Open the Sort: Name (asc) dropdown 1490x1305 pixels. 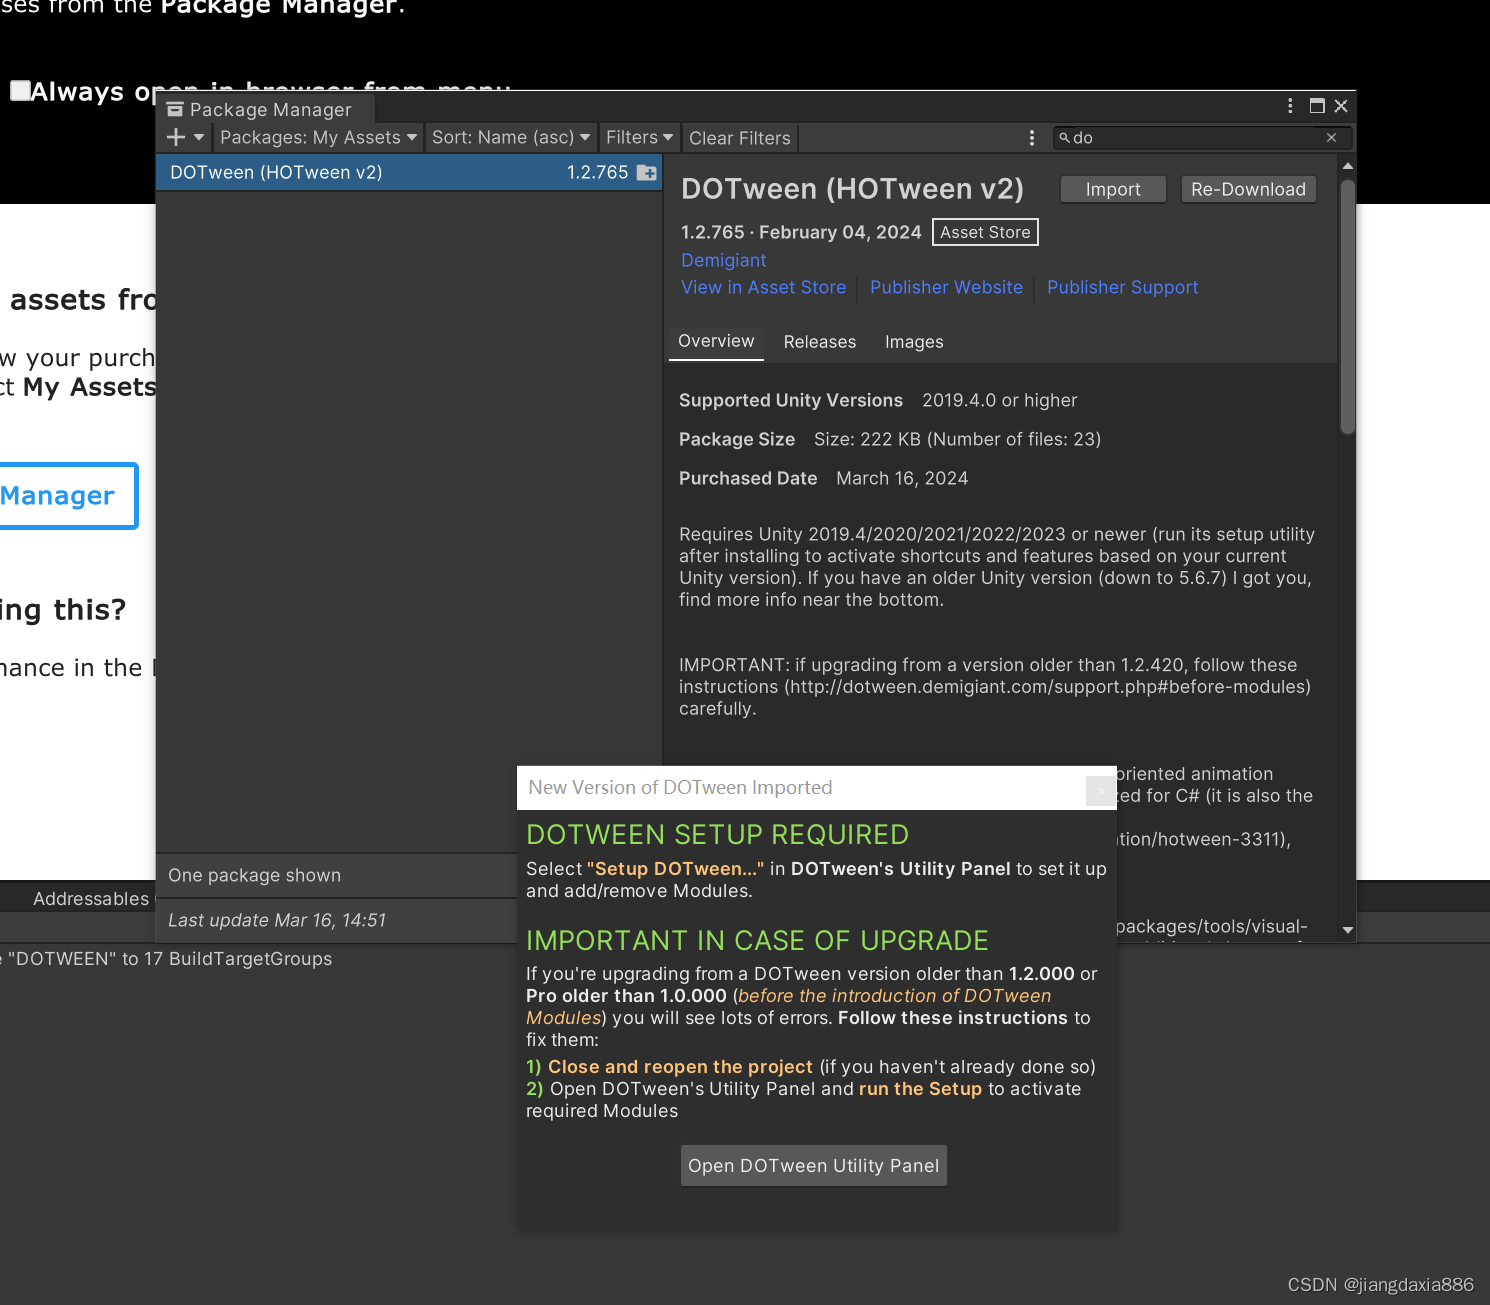(510, 137)
